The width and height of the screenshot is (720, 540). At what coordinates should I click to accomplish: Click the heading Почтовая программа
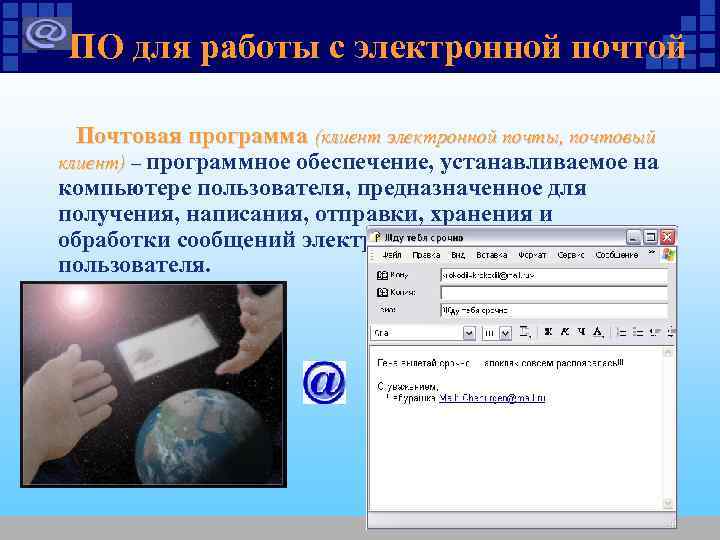coord(191,136)
